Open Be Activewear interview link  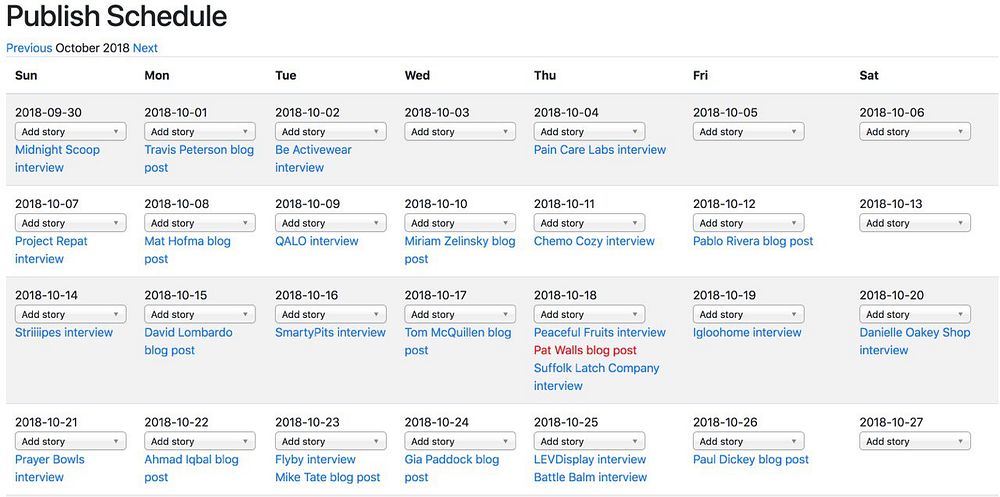[313, 159]
